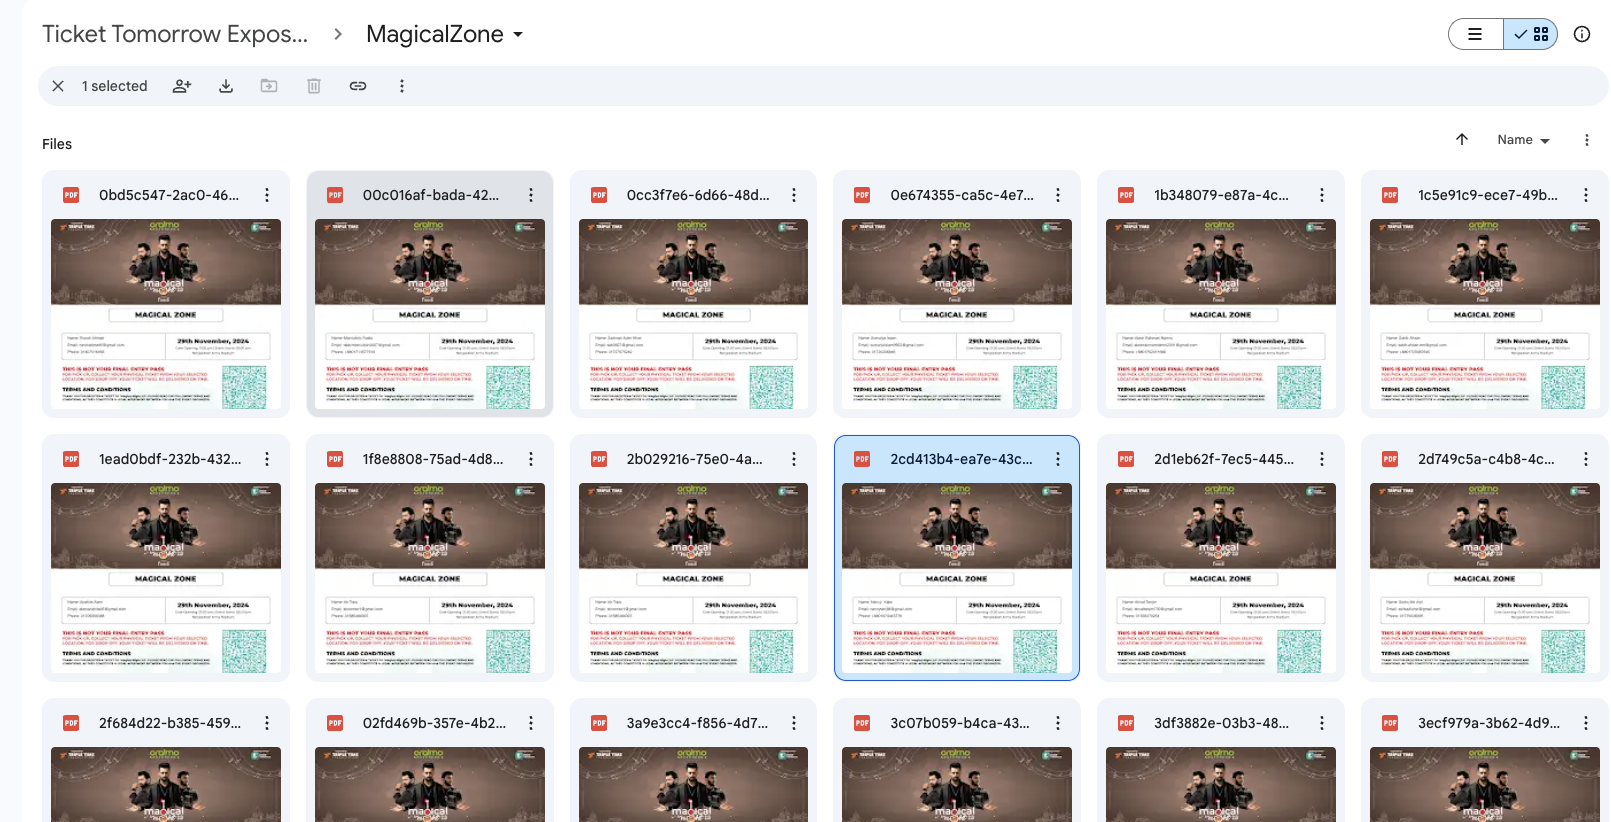Screen dimensions: 1611x822
Task: Copy link to the selected file
Action: pyautogui.click(x=358, y=86)
